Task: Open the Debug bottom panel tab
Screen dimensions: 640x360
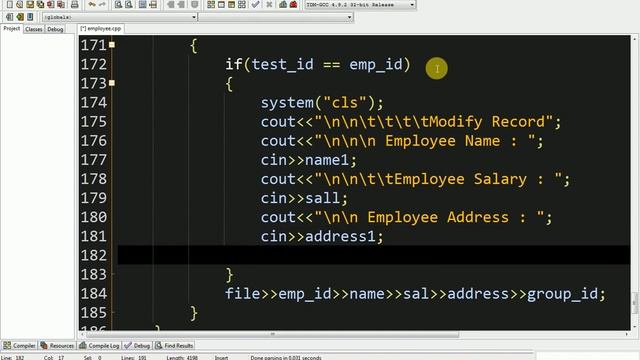Action: click(x=138, y=346)
